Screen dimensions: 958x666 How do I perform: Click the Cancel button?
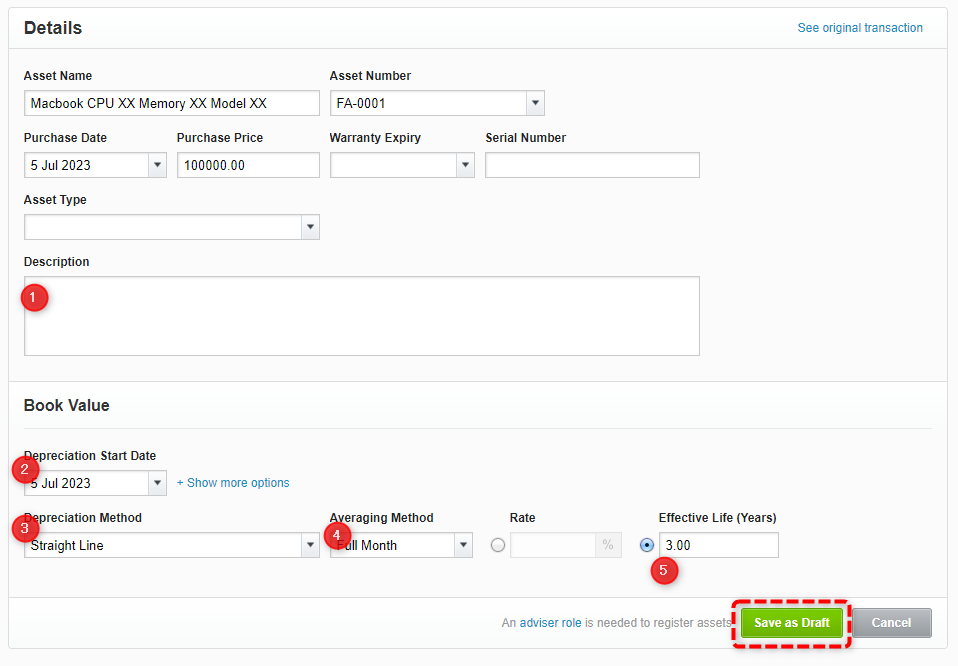click(891, 623)
